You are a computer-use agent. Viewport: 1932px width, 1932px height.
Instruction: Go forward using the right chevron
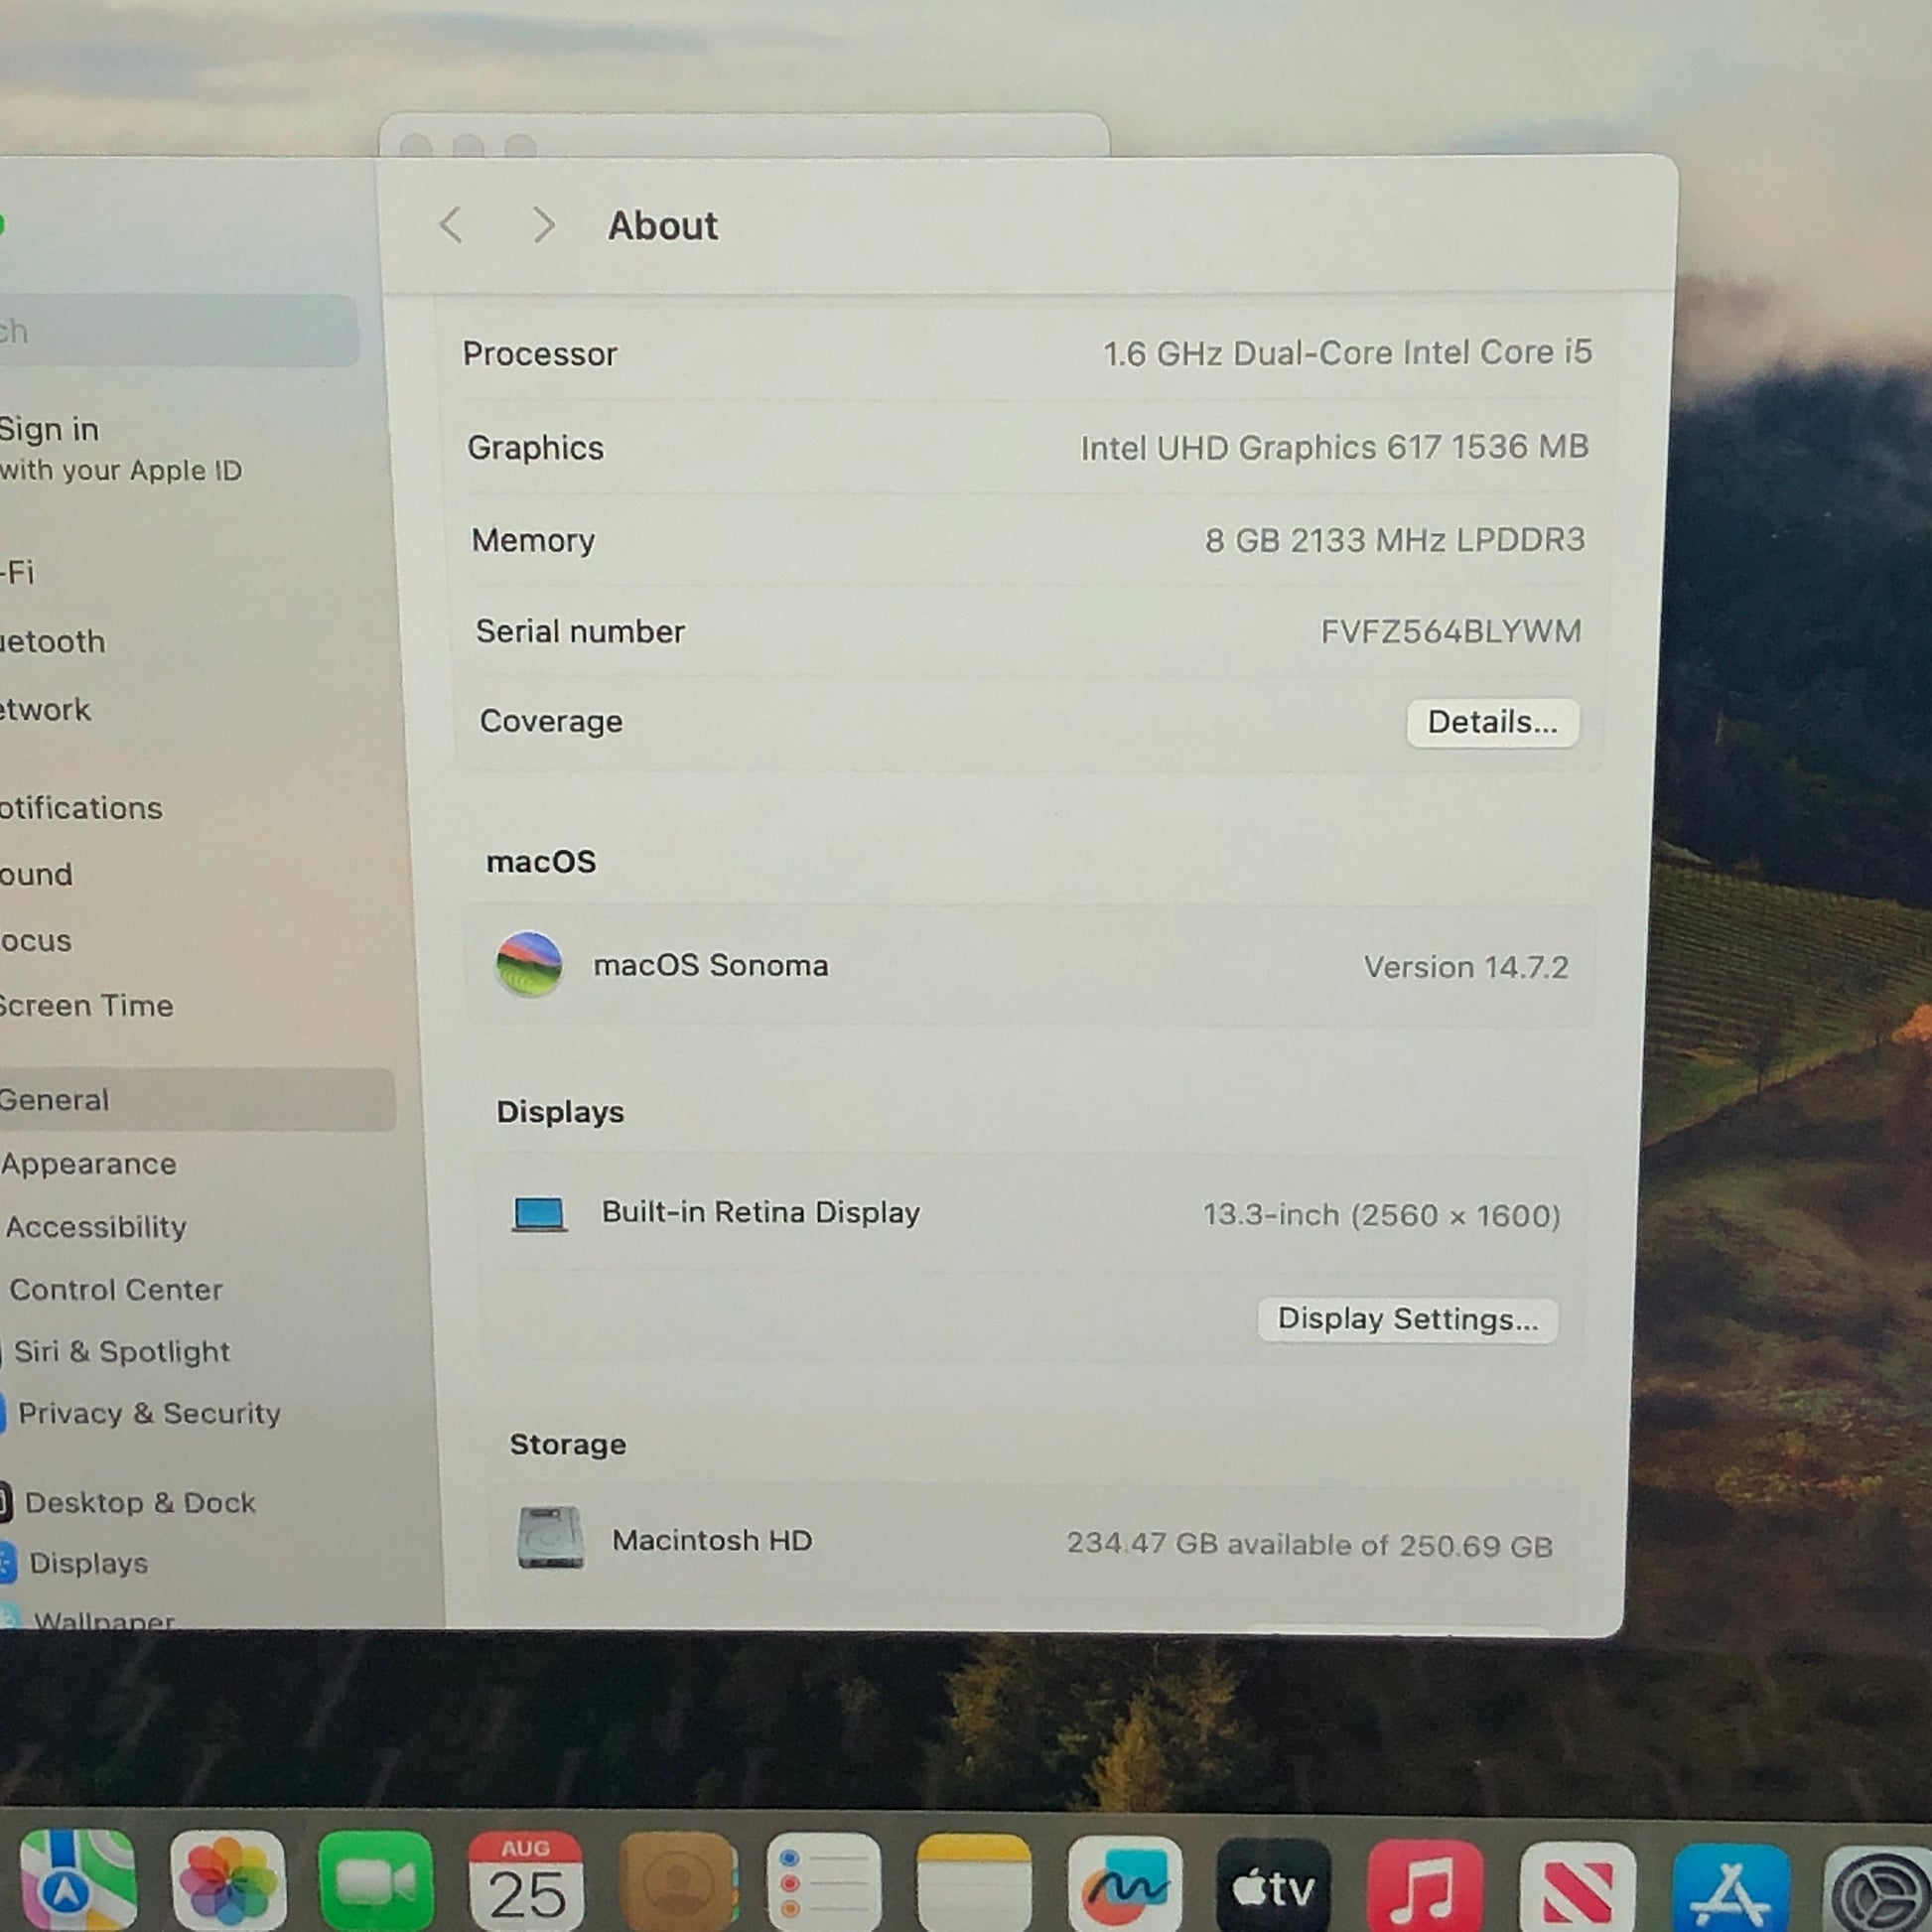click(543, 225)
